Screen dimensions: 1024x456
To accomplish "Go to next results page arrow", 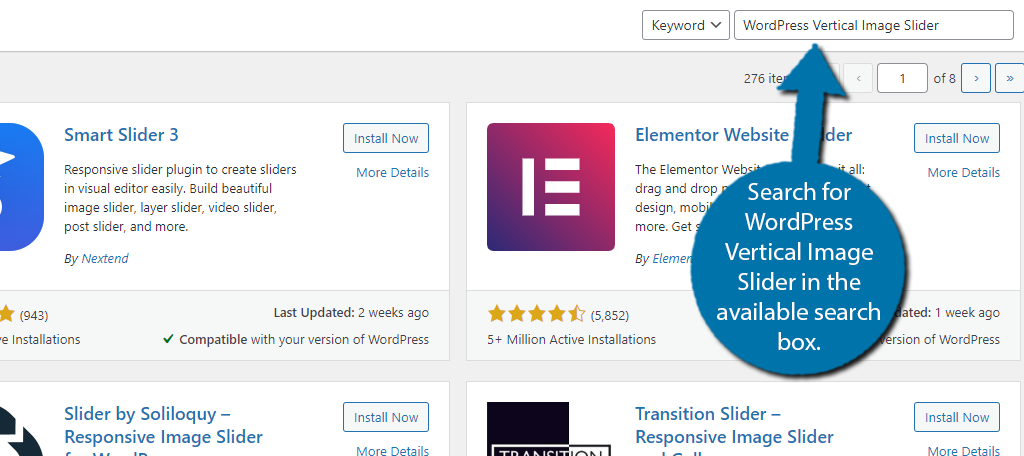I will coord(976,78).
